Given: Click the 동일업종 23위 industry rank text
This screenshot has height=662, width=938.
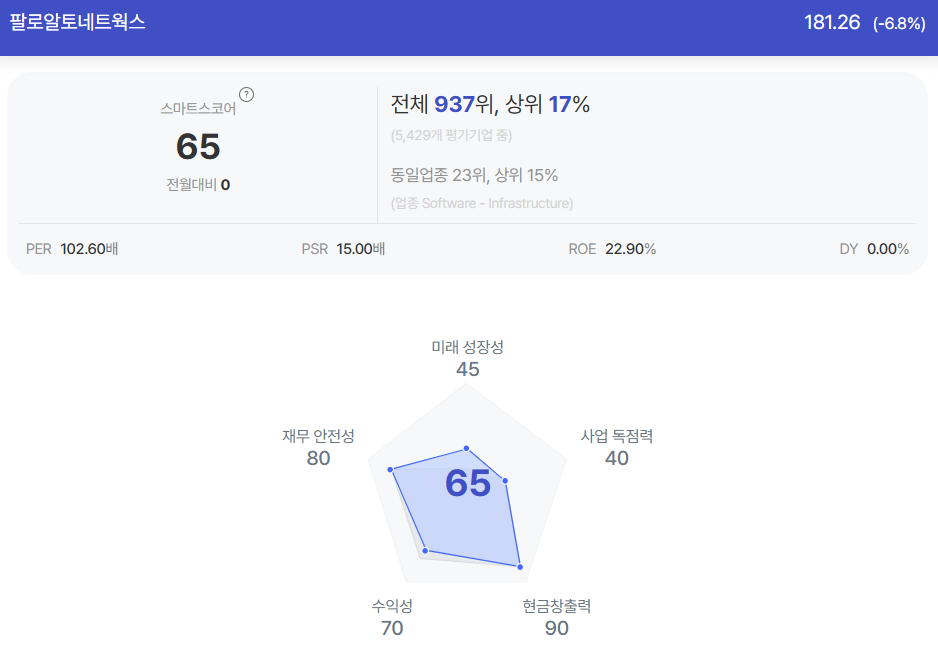Looking at the screenshot, I should [440, 175].
